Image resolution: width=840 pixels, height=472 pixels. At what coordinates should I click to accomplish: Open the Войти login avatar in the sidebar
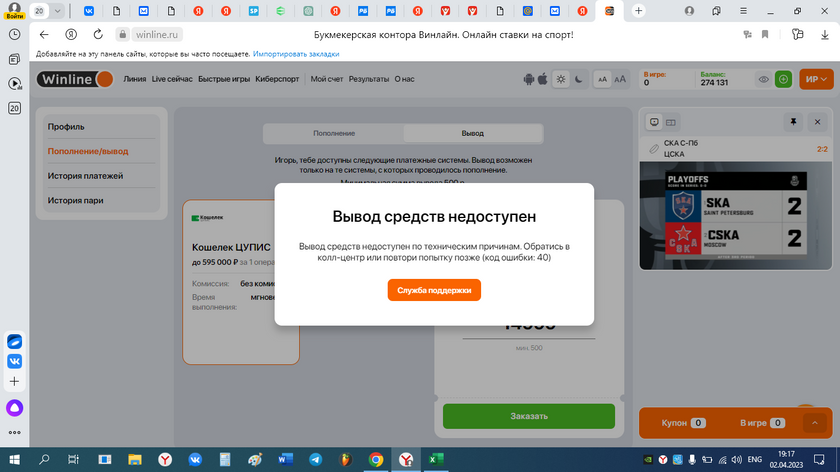coord(14,11)
